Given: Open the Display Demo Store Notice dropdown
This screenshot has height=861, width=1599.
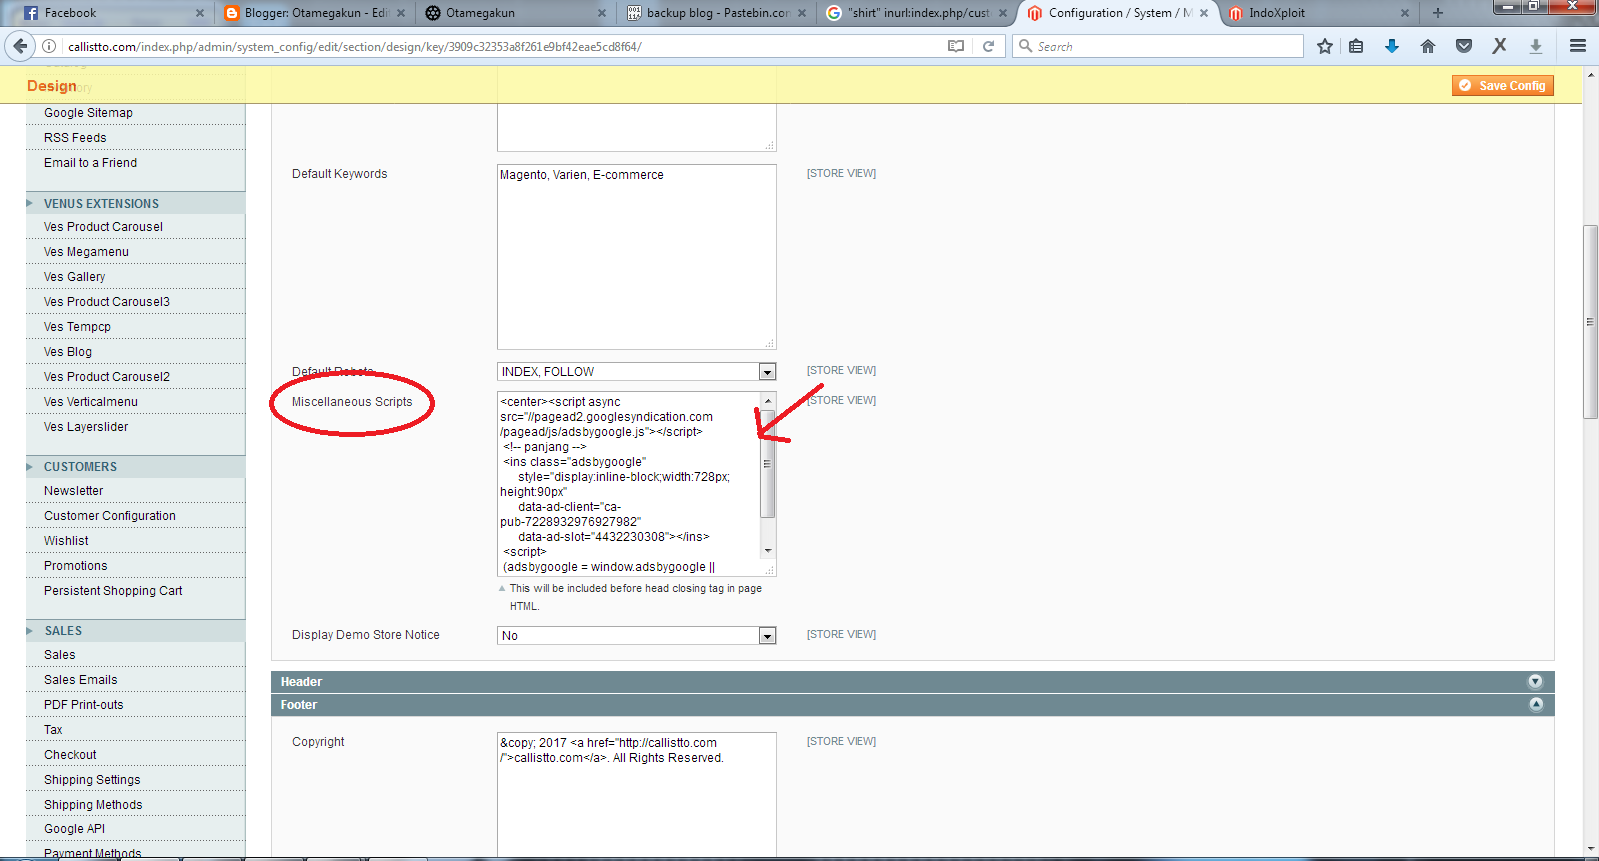Looking at the screenshot, I should coord(636,636).
